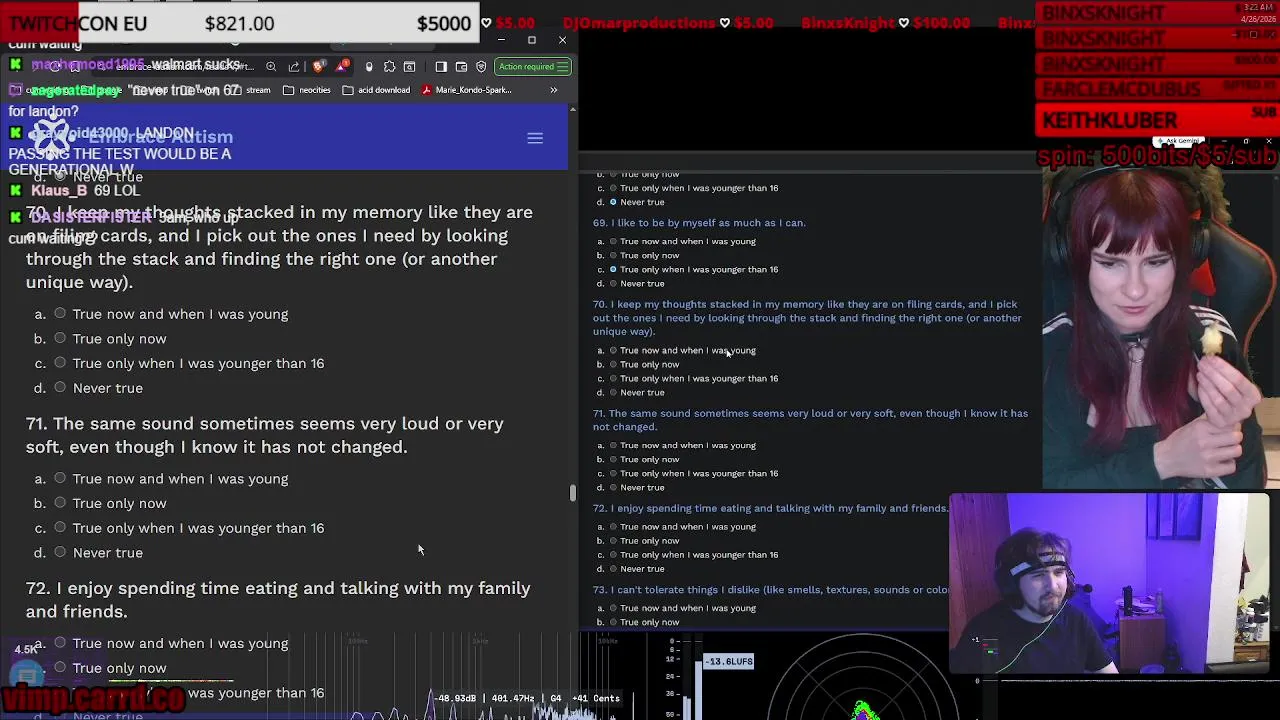Screen dimensions: 1280x720
Task: Select 'True only when younger than 16' for question 70 left window
Action: 60,363
